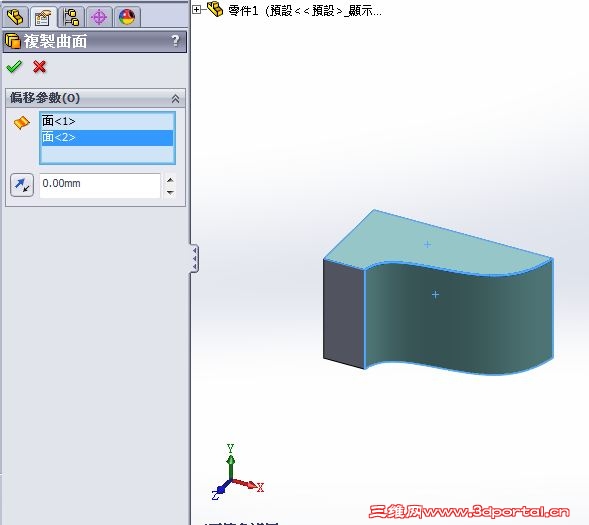This screenshot has height=525, width=589.
Task: Confirm with the green checkmark OK
Action: pyautogui.click(x=14, y=67)
